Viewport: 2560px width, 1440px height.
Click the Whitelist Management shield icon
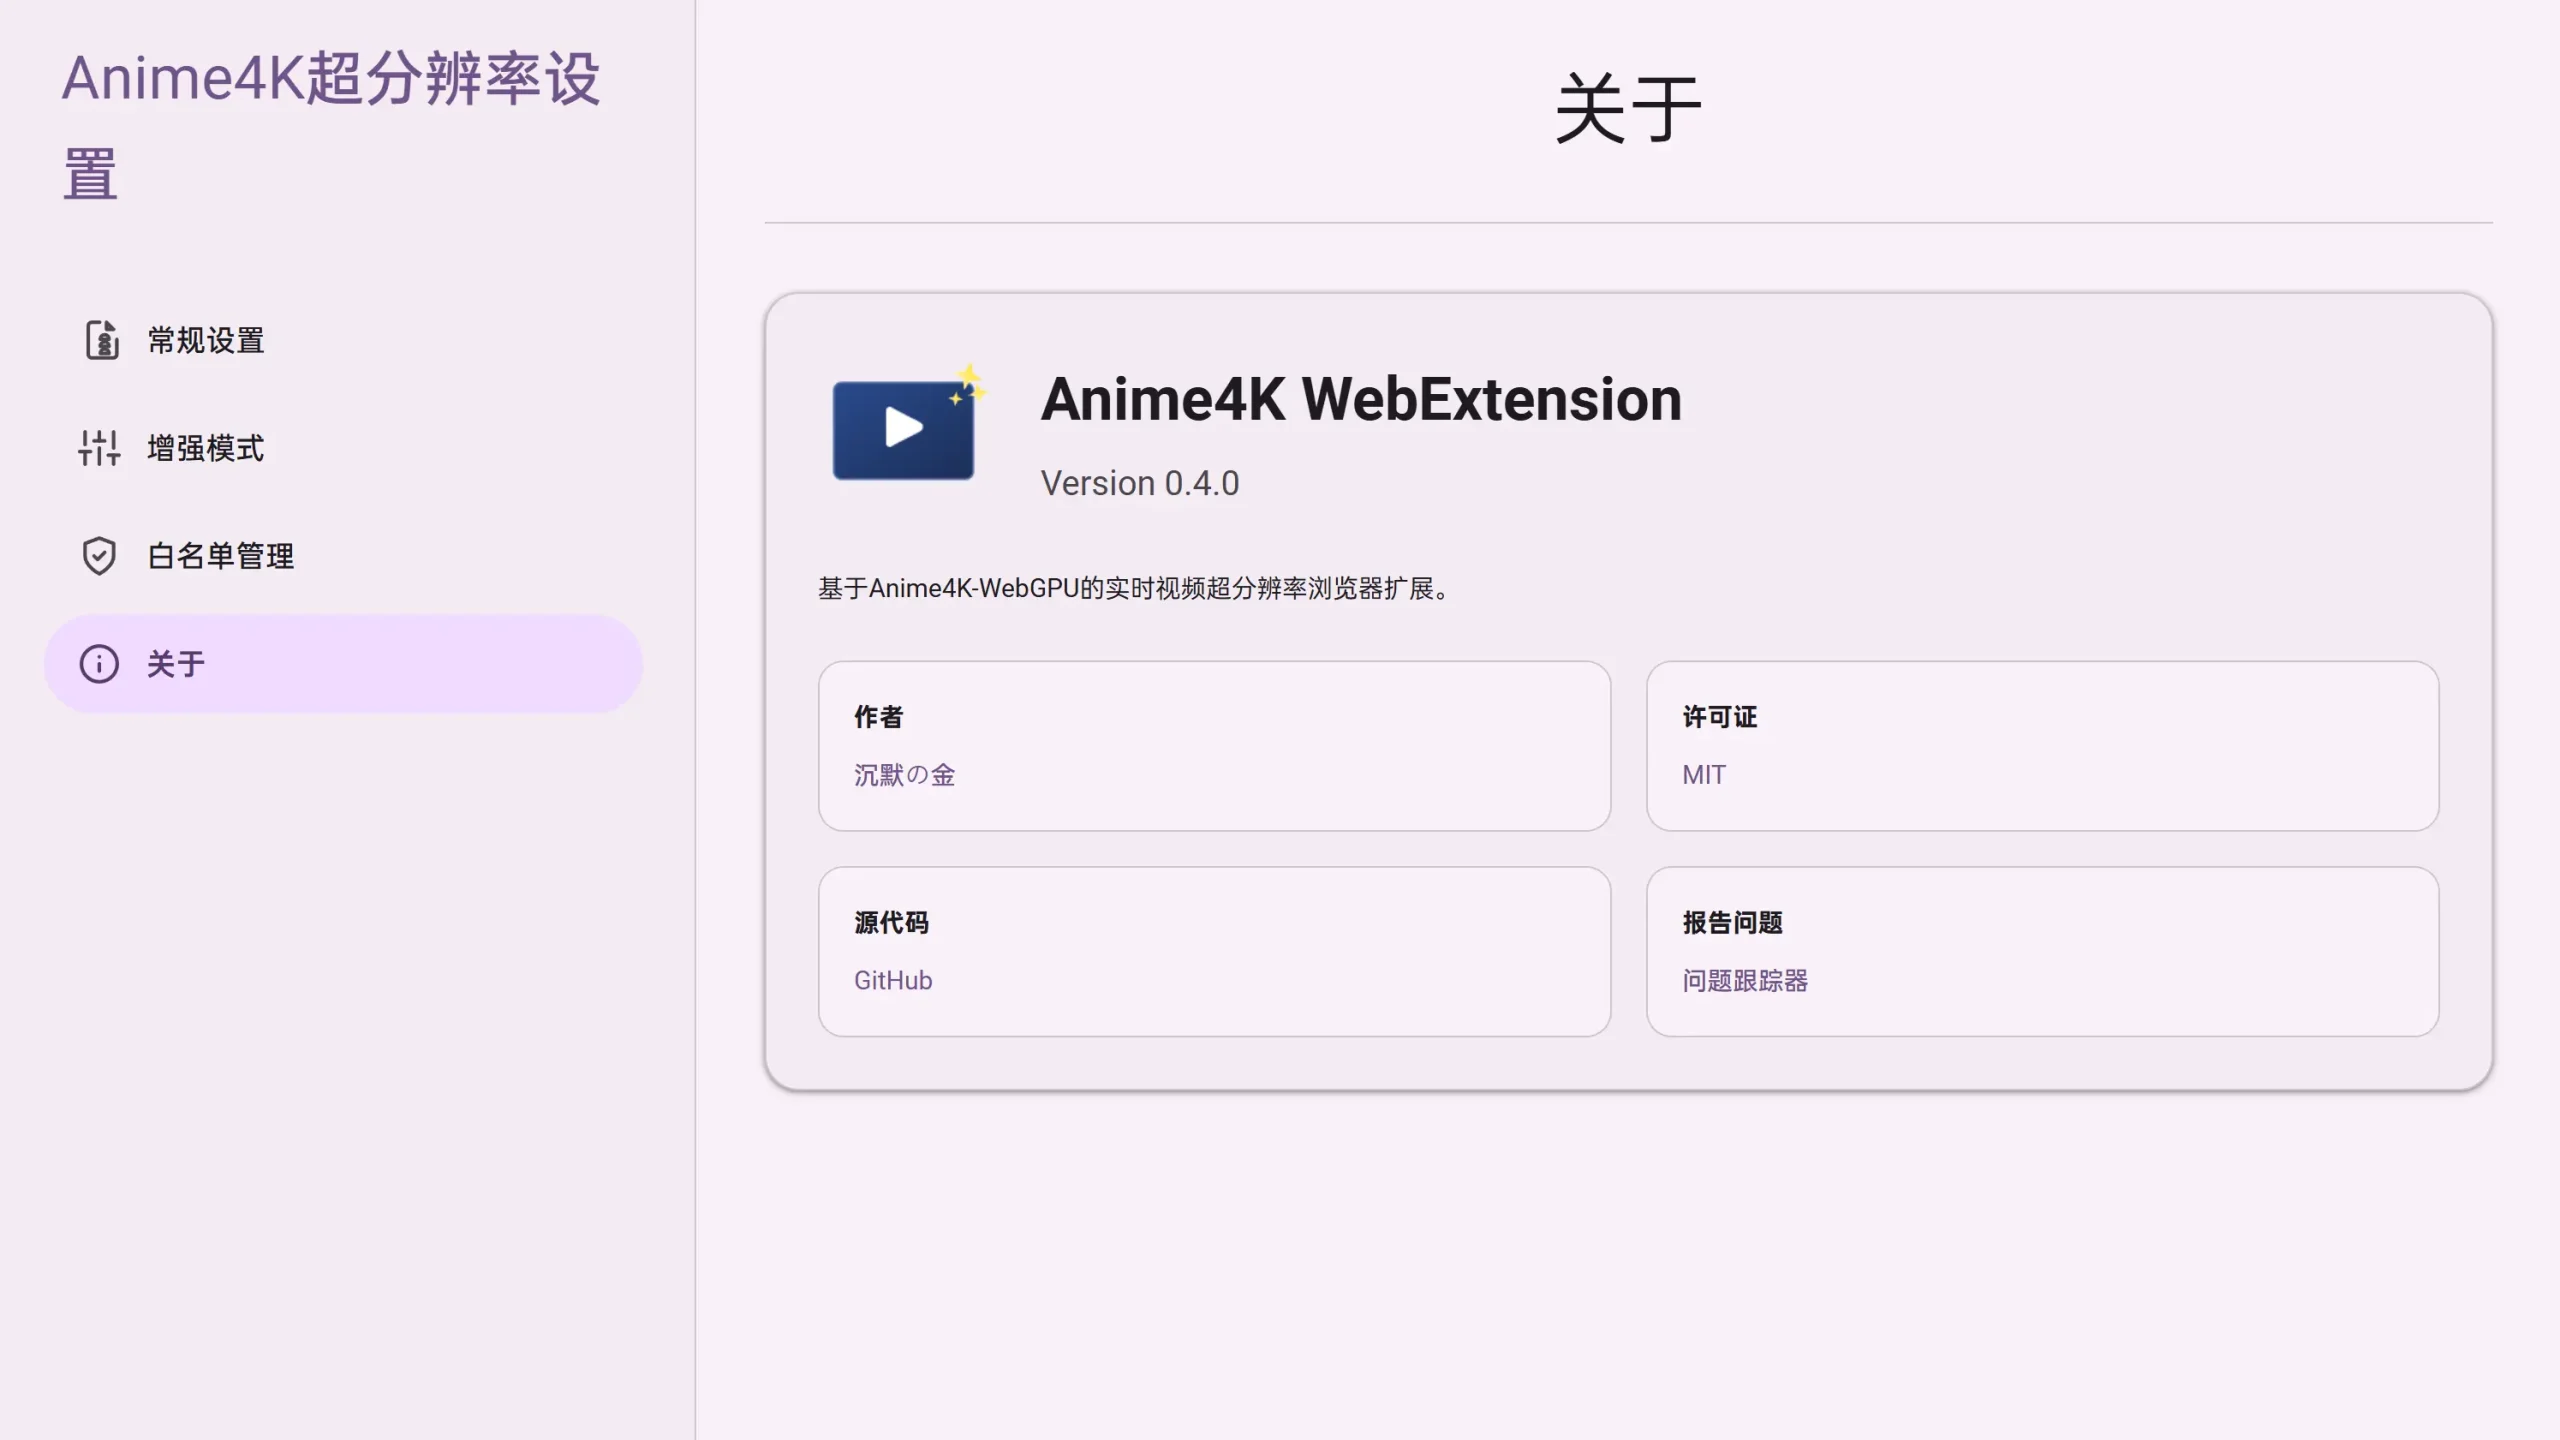(x=99, y=556)
